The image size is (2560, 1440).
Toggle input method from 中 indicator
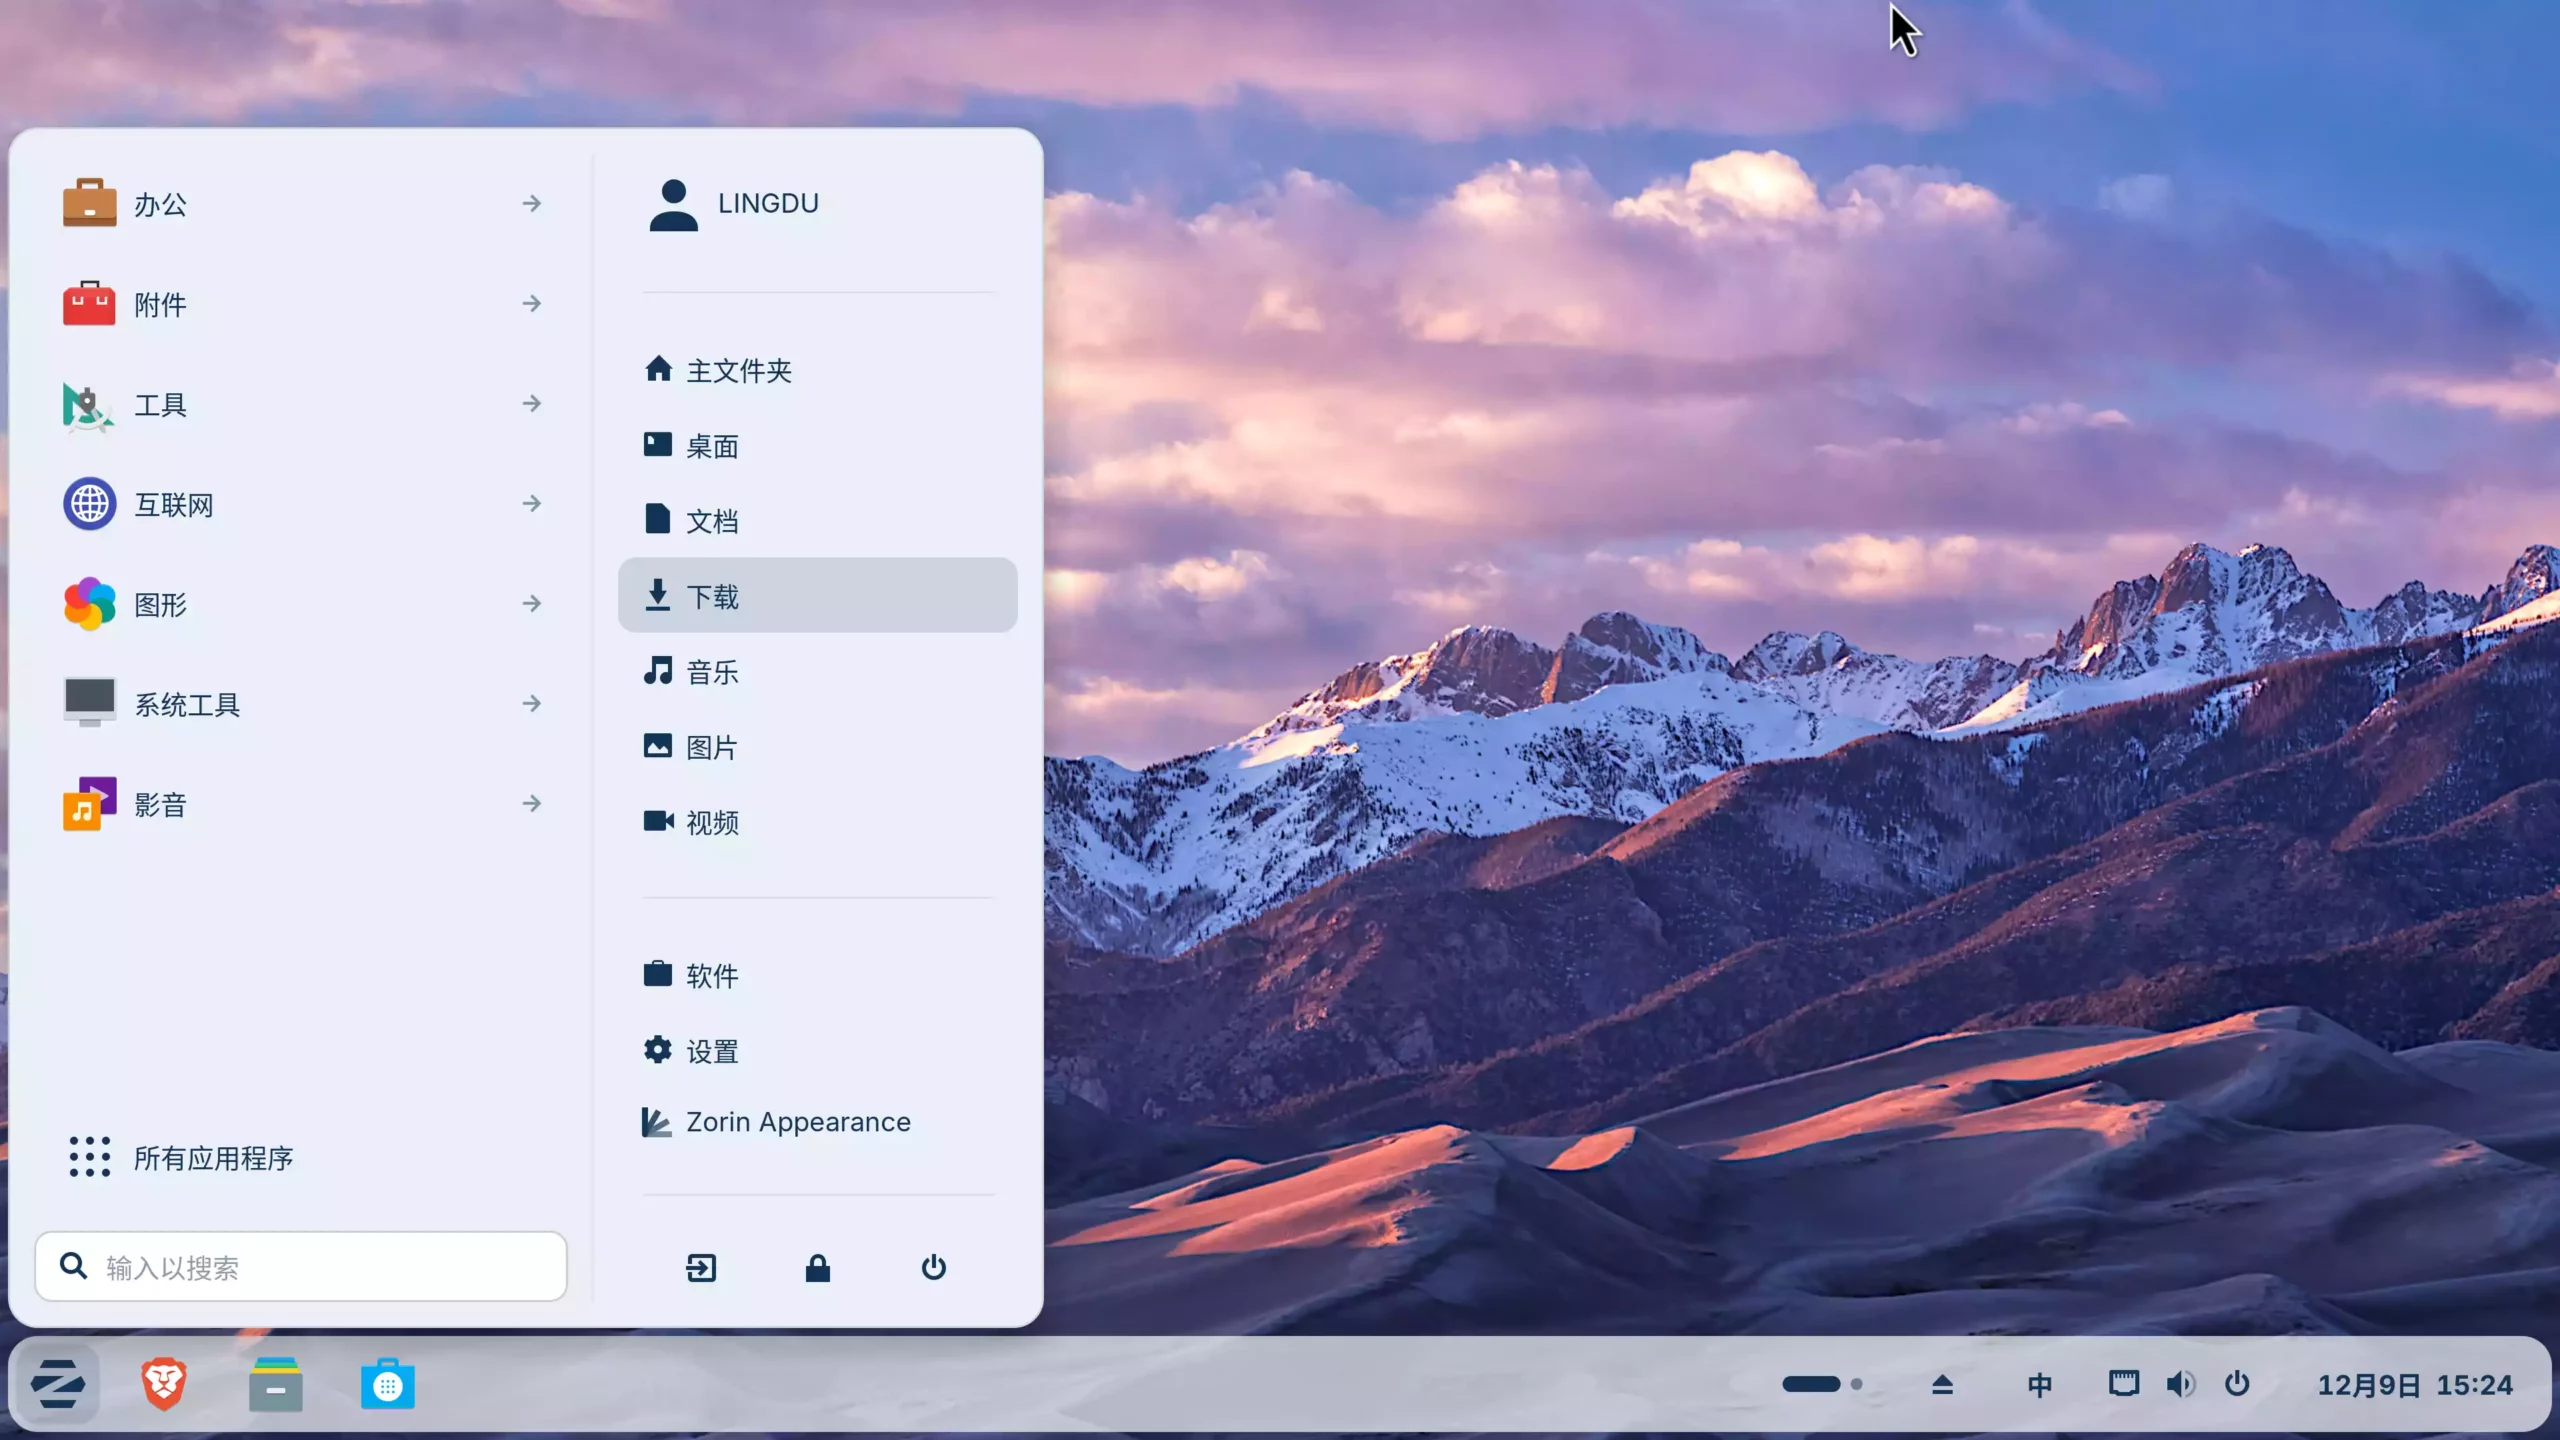coord(2038,1383)
